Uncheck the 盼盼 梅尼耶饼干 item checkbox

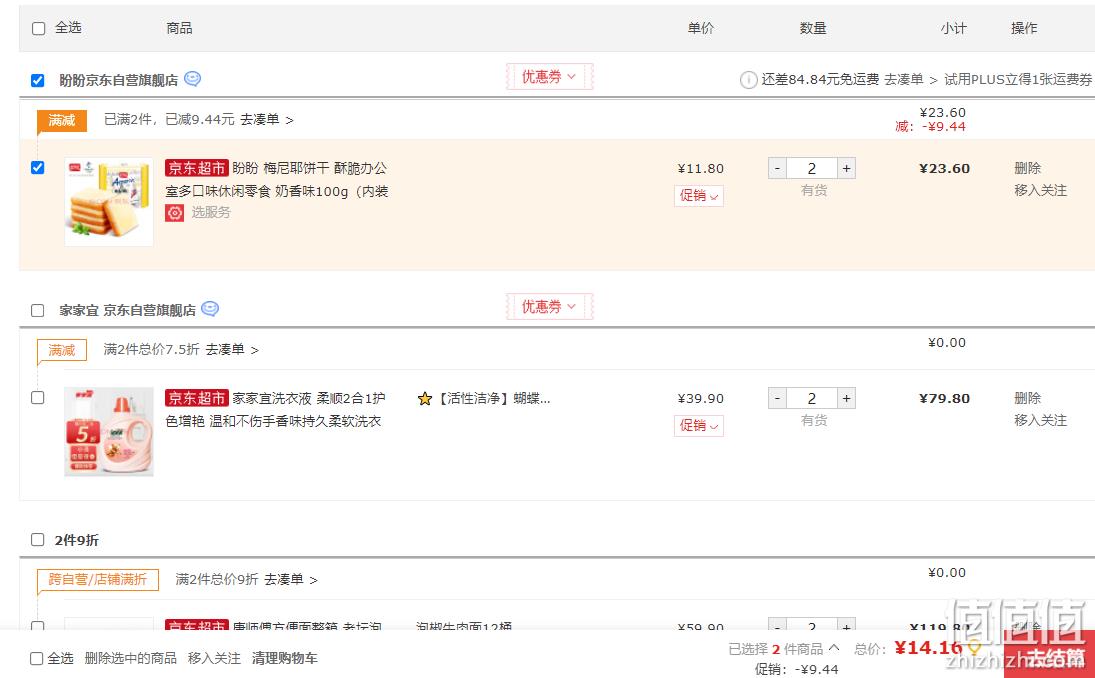tap(38, 168)
